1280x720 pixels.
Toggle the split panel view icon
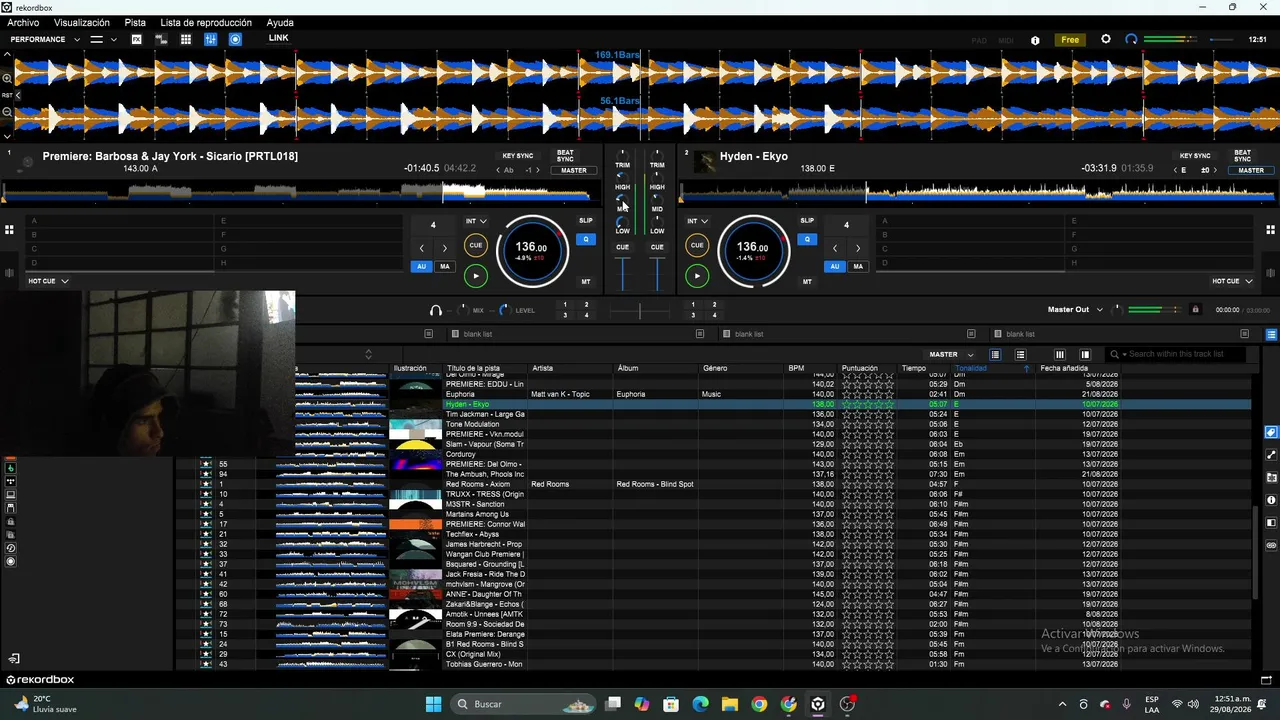pyautogui.click(x=1085, y=354)
